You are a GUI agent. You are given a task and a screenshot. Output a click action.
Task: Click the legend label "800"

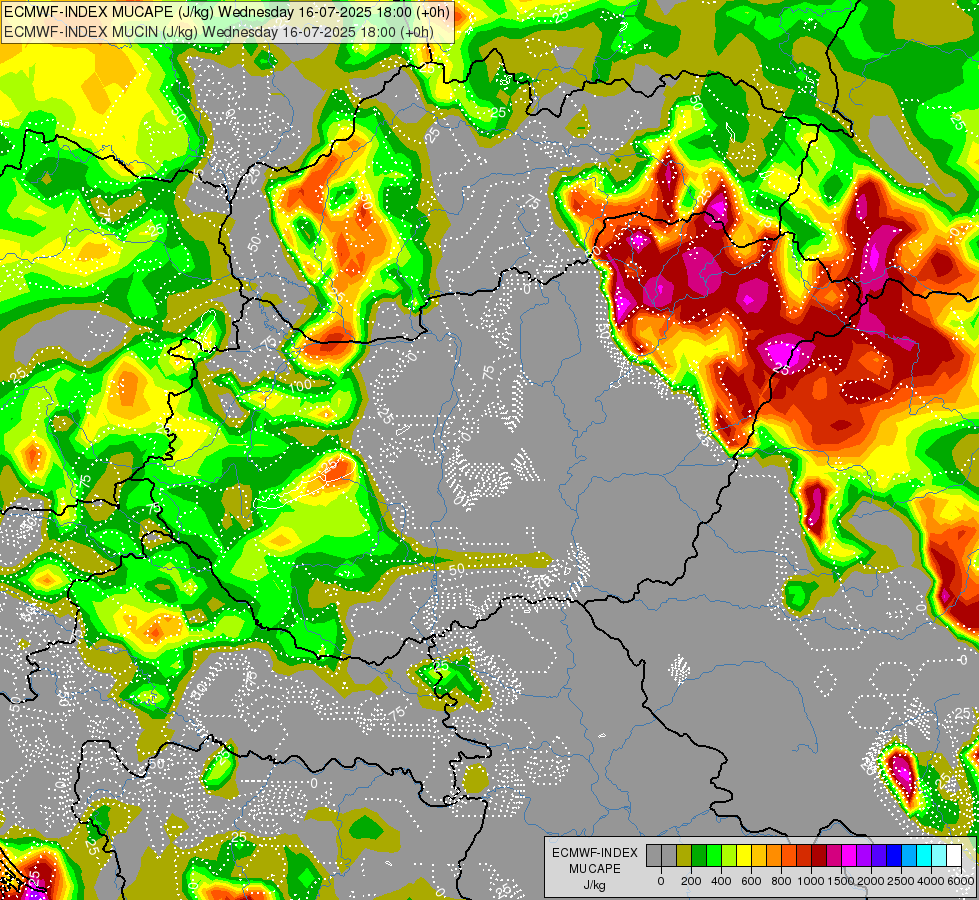pos(781,881)
